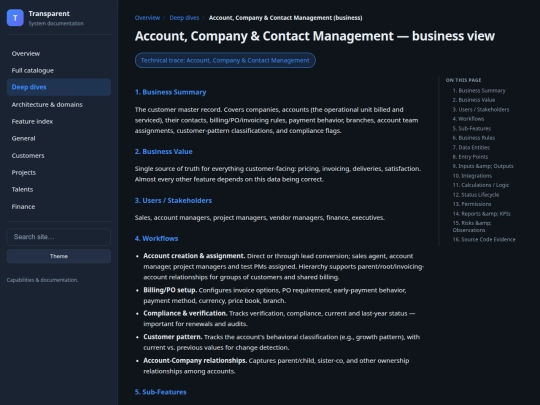Jump to 15. Risks & Observations in contents
Screen dimensions: 540x405
tap(472, 226)
